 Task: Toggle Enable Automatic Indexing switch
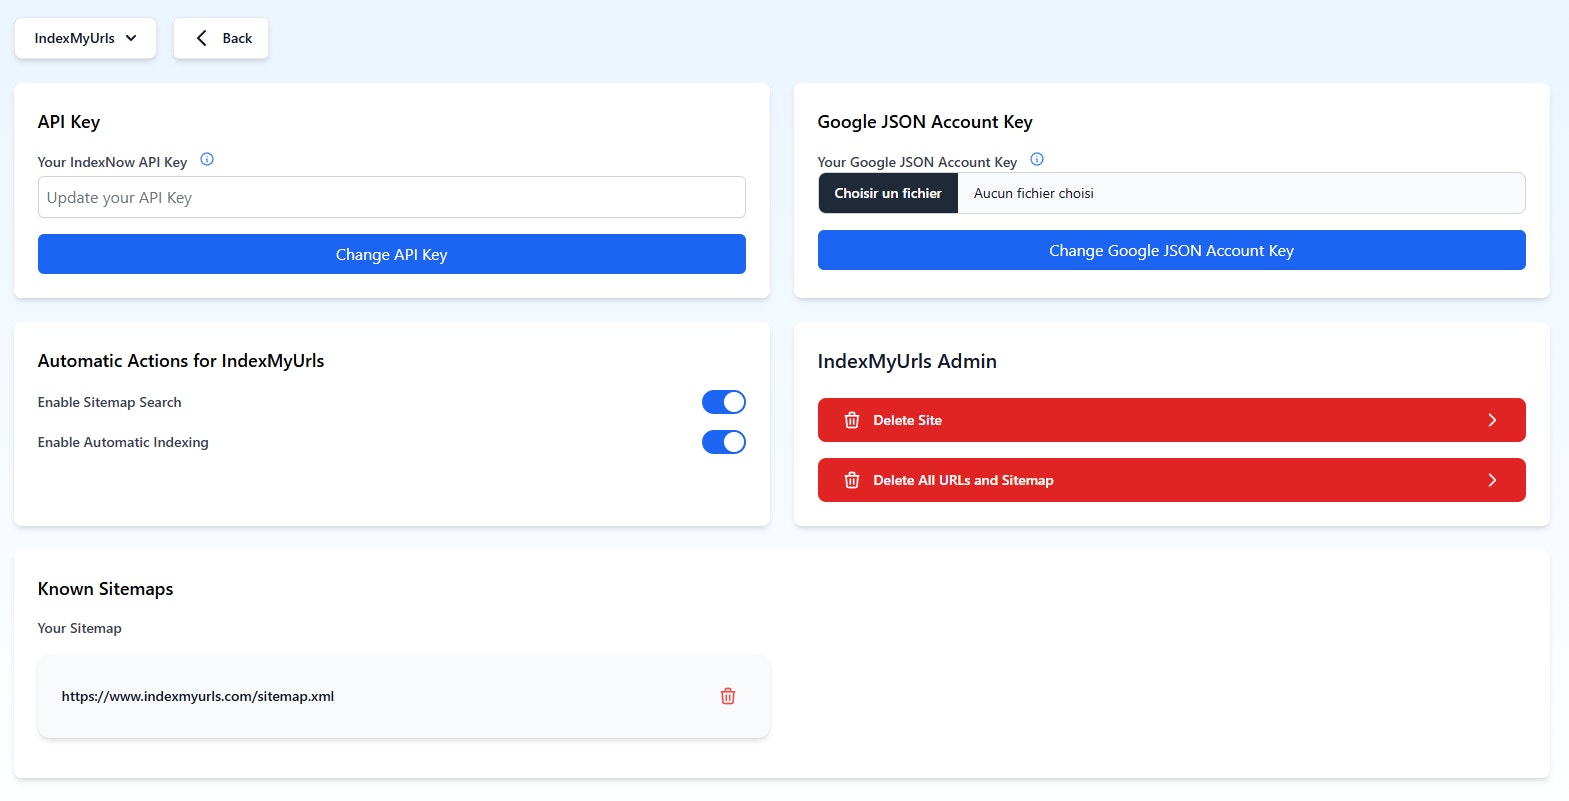click(724, 442)
